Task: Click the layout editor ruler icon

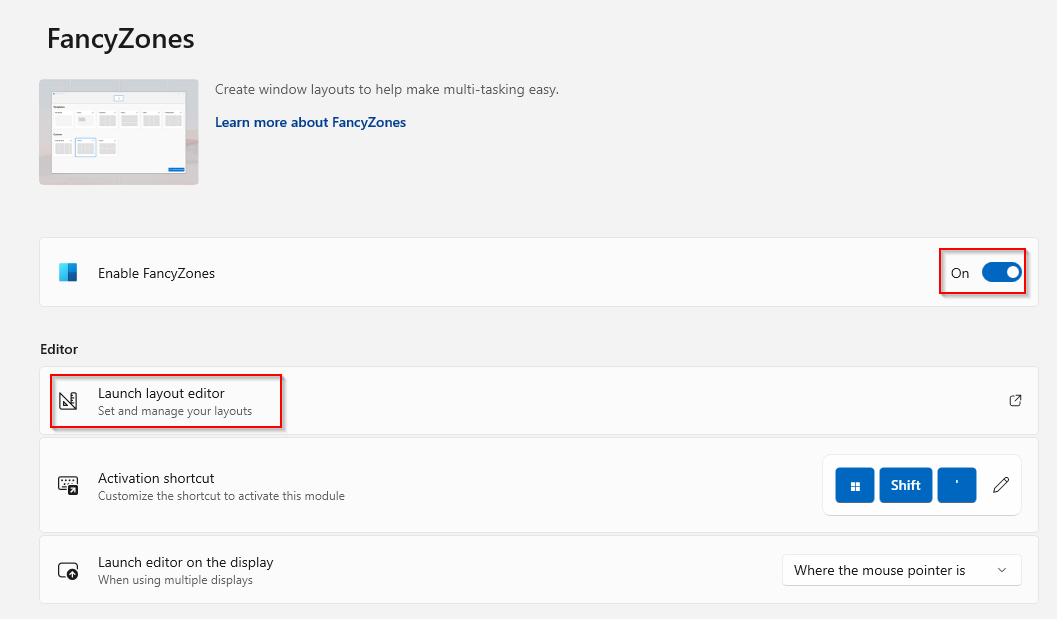Action: (68, 401)
